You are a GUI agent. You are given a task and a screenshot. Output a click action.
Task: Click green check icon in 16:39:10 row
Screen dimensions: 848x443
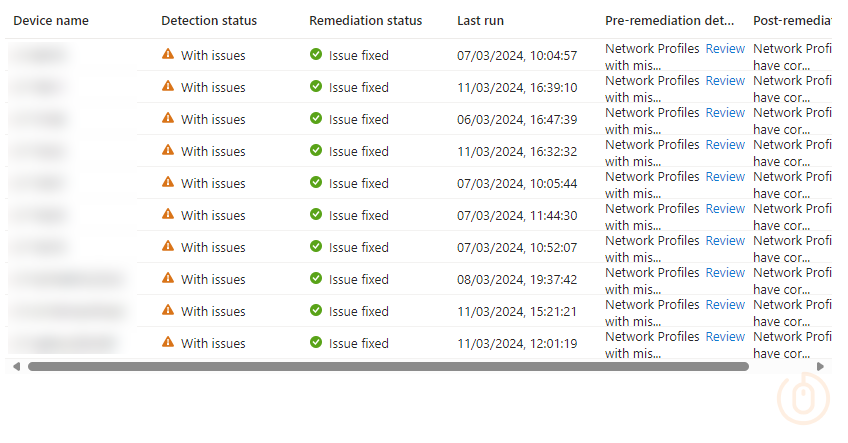(x=316, y=87)
